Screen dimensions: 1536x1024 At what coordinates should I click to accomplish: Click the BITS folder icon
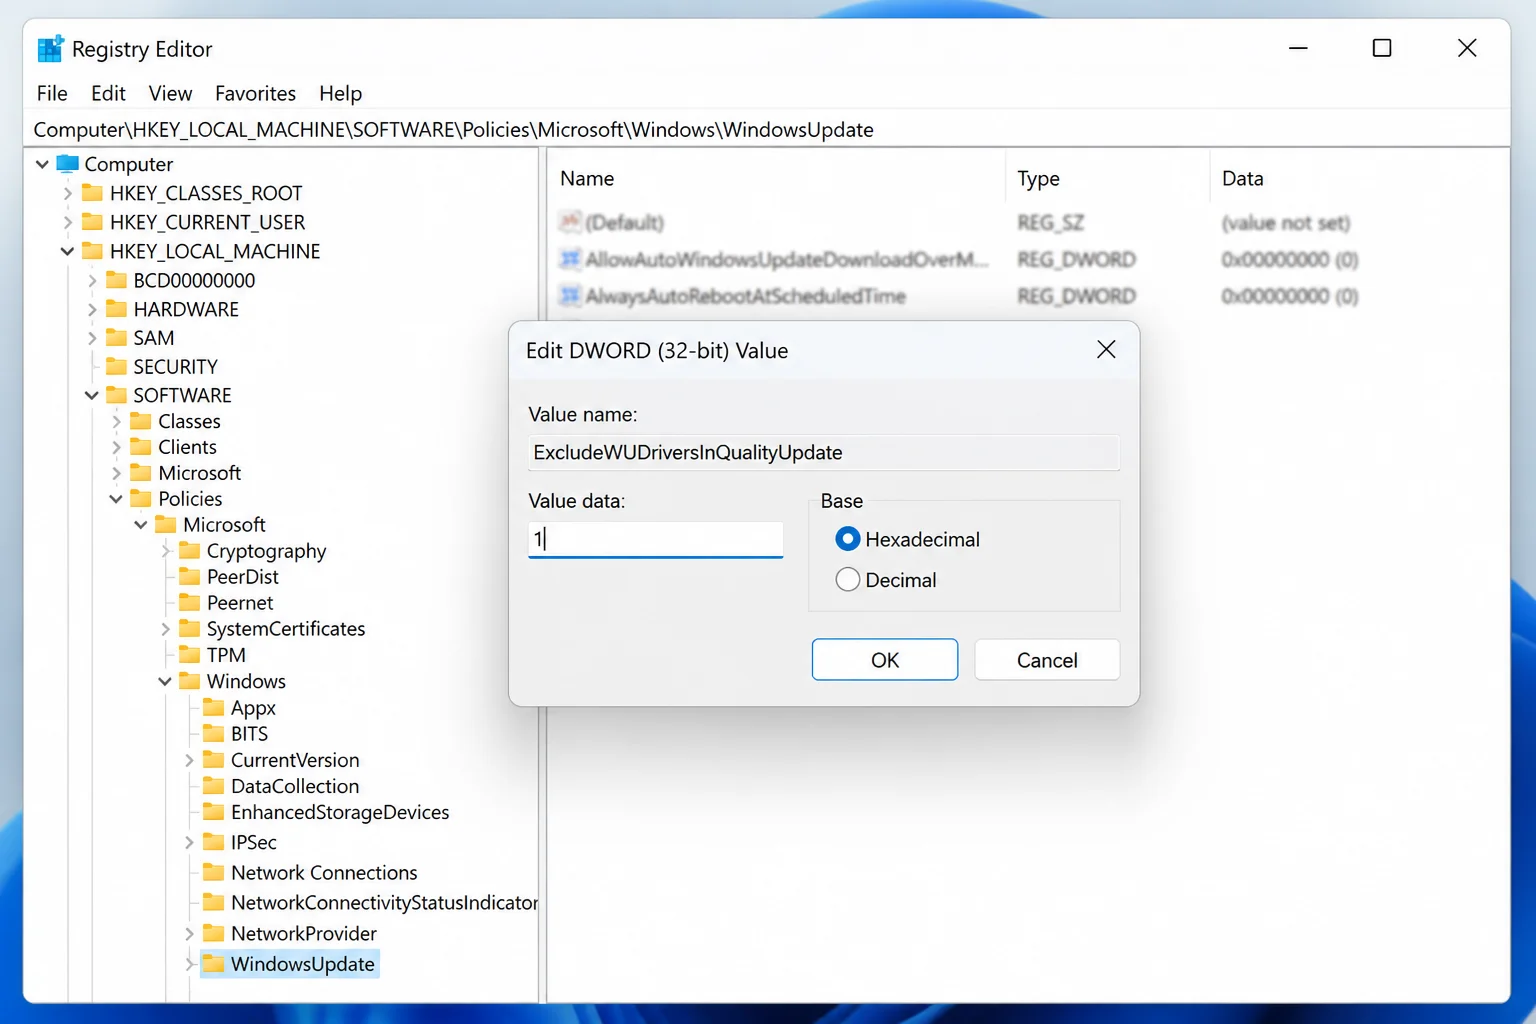(213, 733)
